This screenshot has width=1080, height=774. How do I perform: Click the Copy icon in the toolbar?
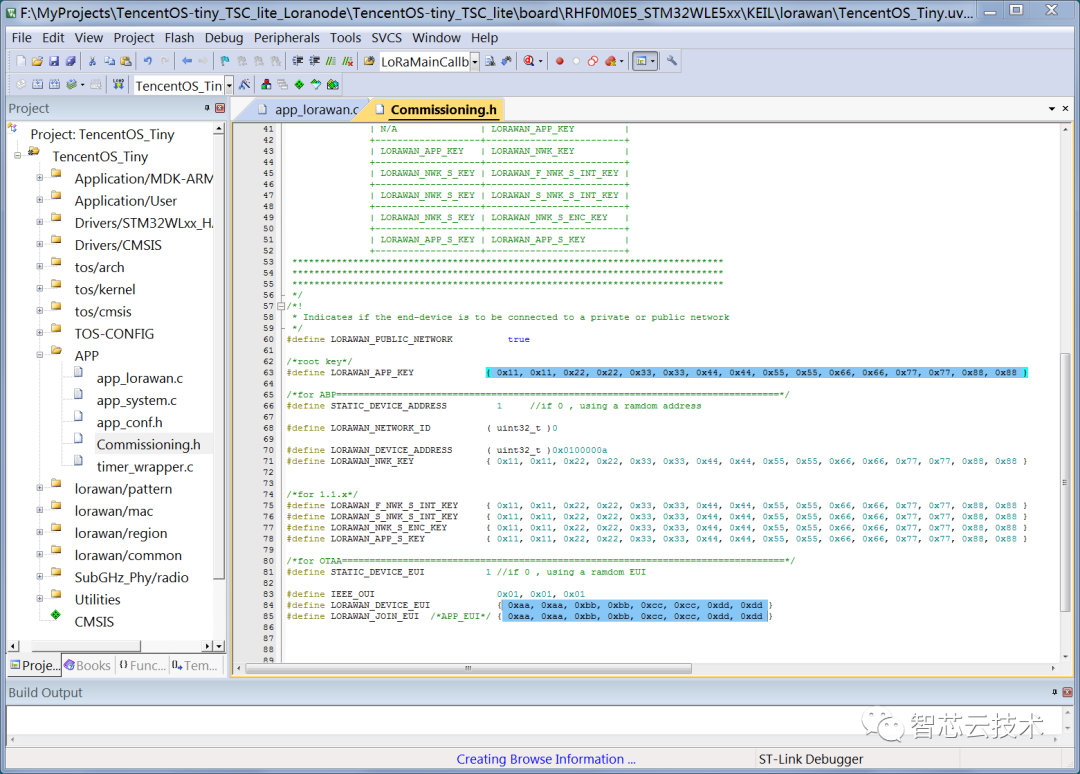coord(109,61)
